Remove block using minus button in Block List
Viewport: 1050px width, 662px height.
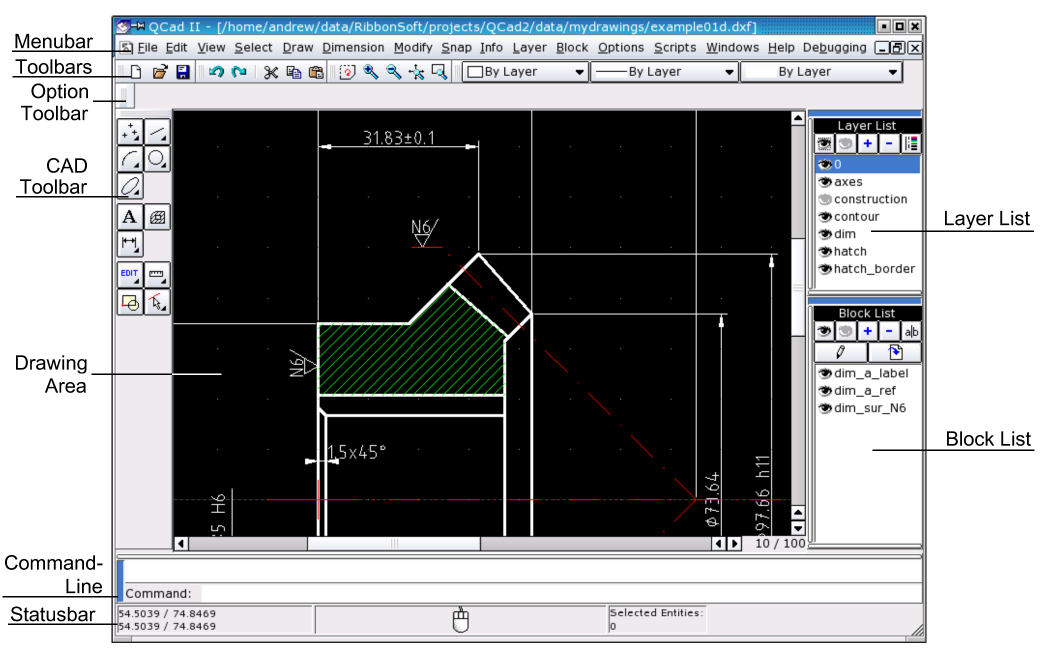tap(889, 331)
